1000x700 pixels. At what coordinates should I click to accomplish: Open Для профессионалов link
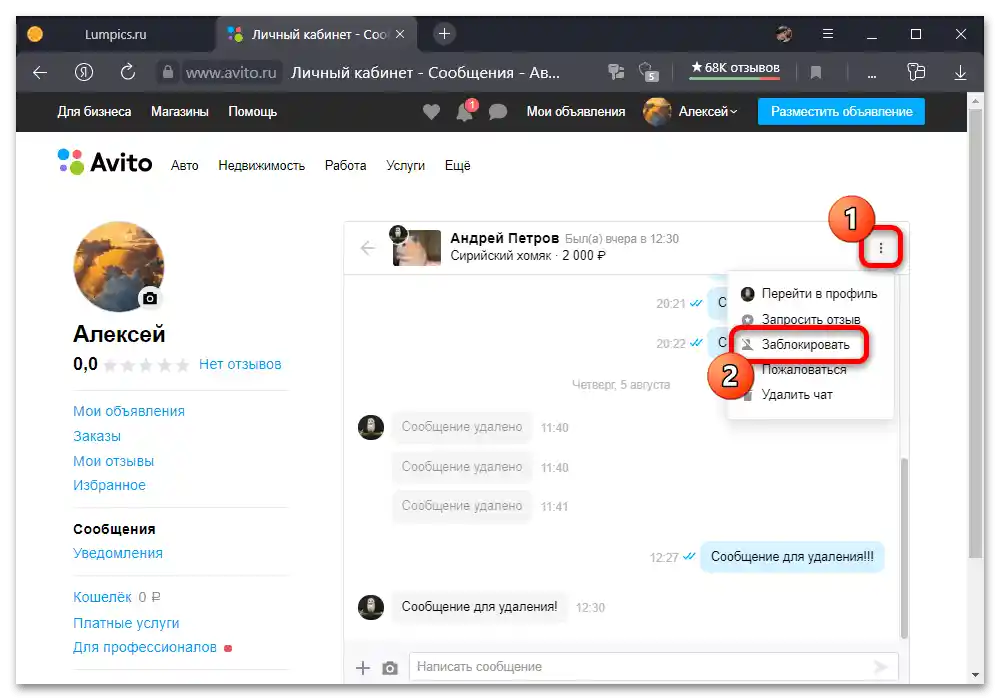coord(145,648)
